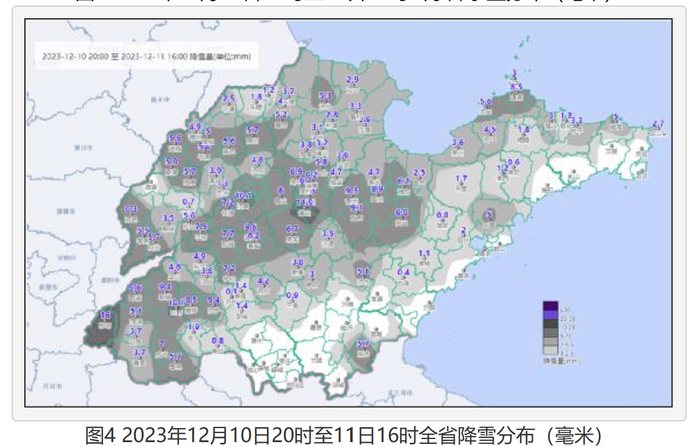Screen dimensions: 700x447
Task: Click the 濮阳市 label near the southwest border
Action: tap(110, 280)
